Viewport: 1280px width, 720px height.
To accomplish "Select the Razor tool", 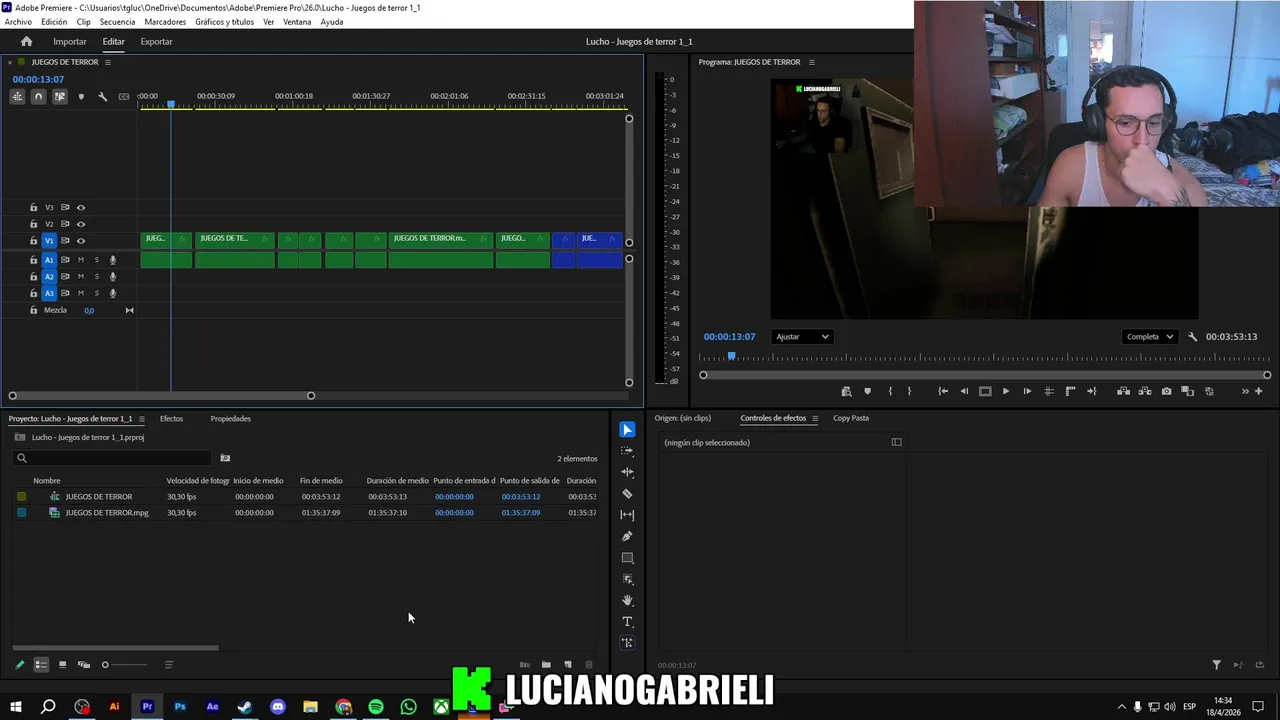I will 627,494.
